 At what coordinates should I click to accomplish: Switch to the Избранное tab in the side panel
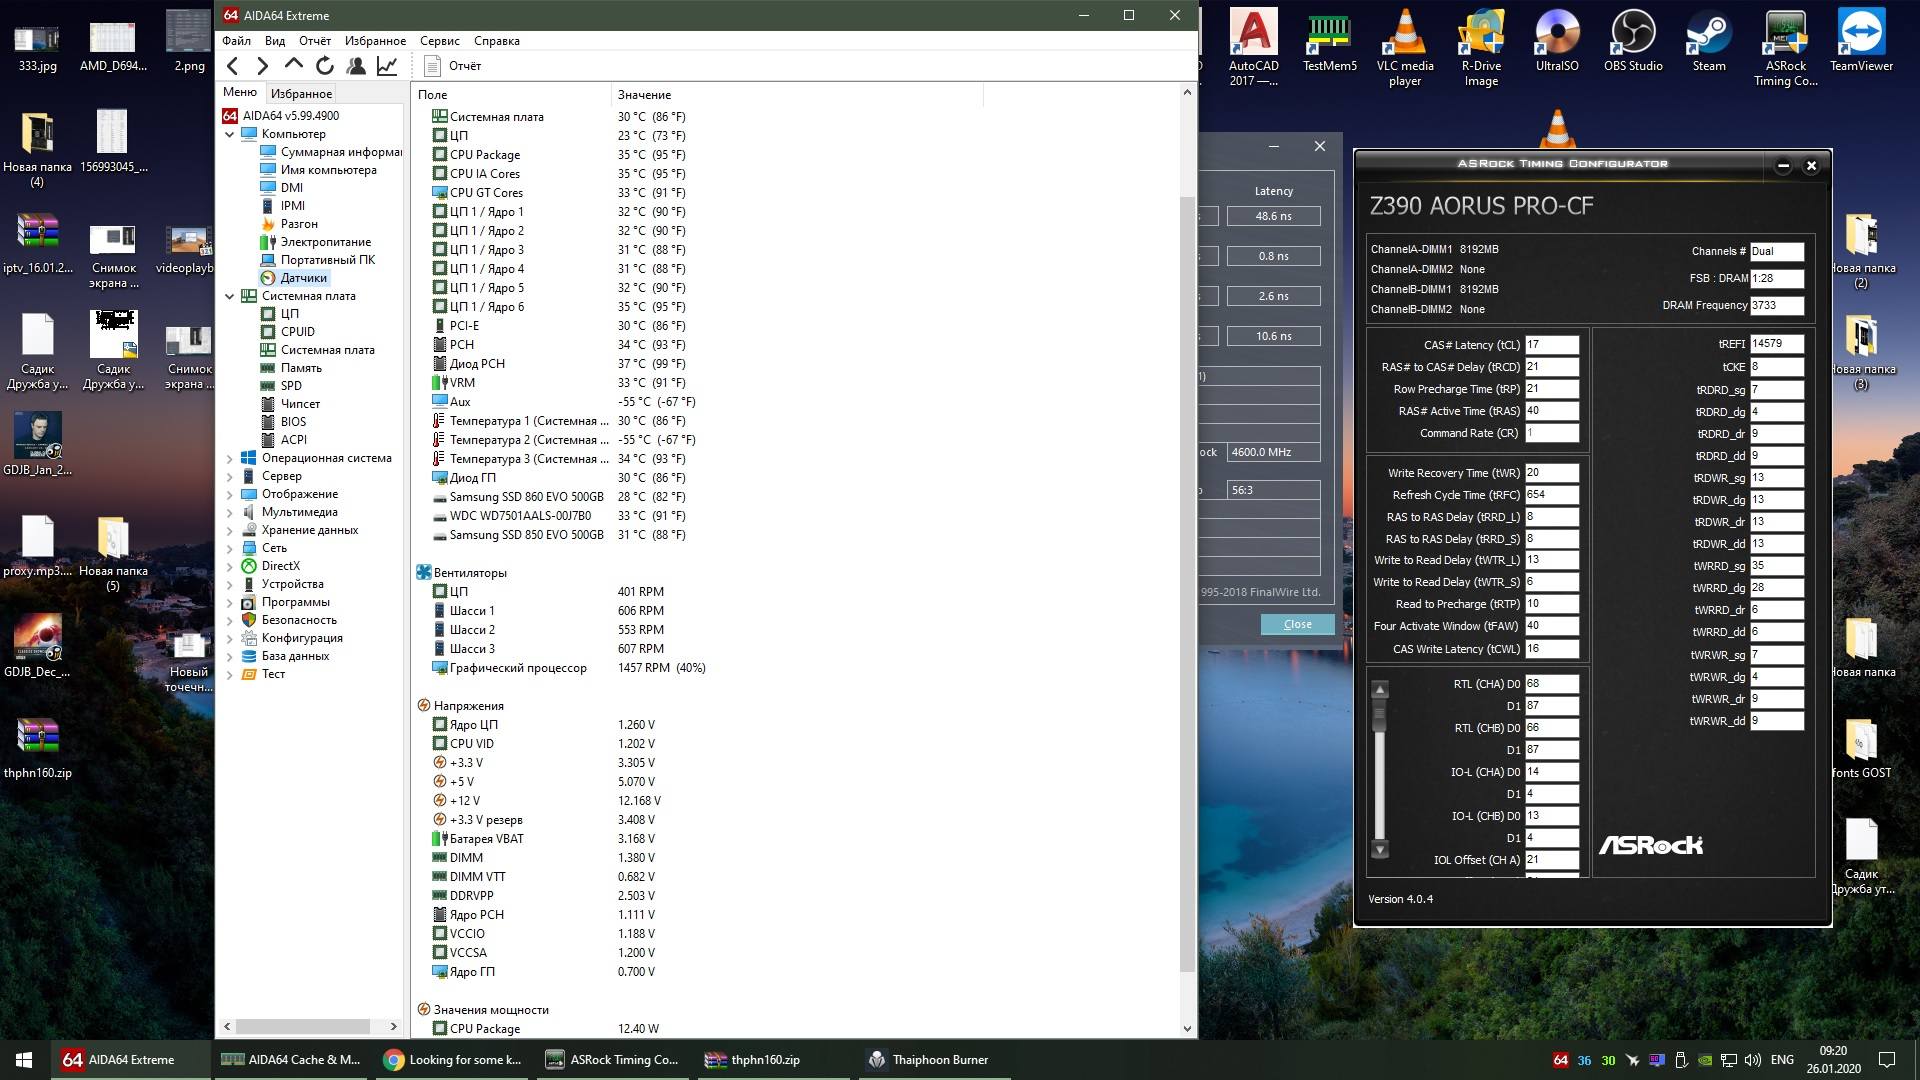click(x=301, y=93)
